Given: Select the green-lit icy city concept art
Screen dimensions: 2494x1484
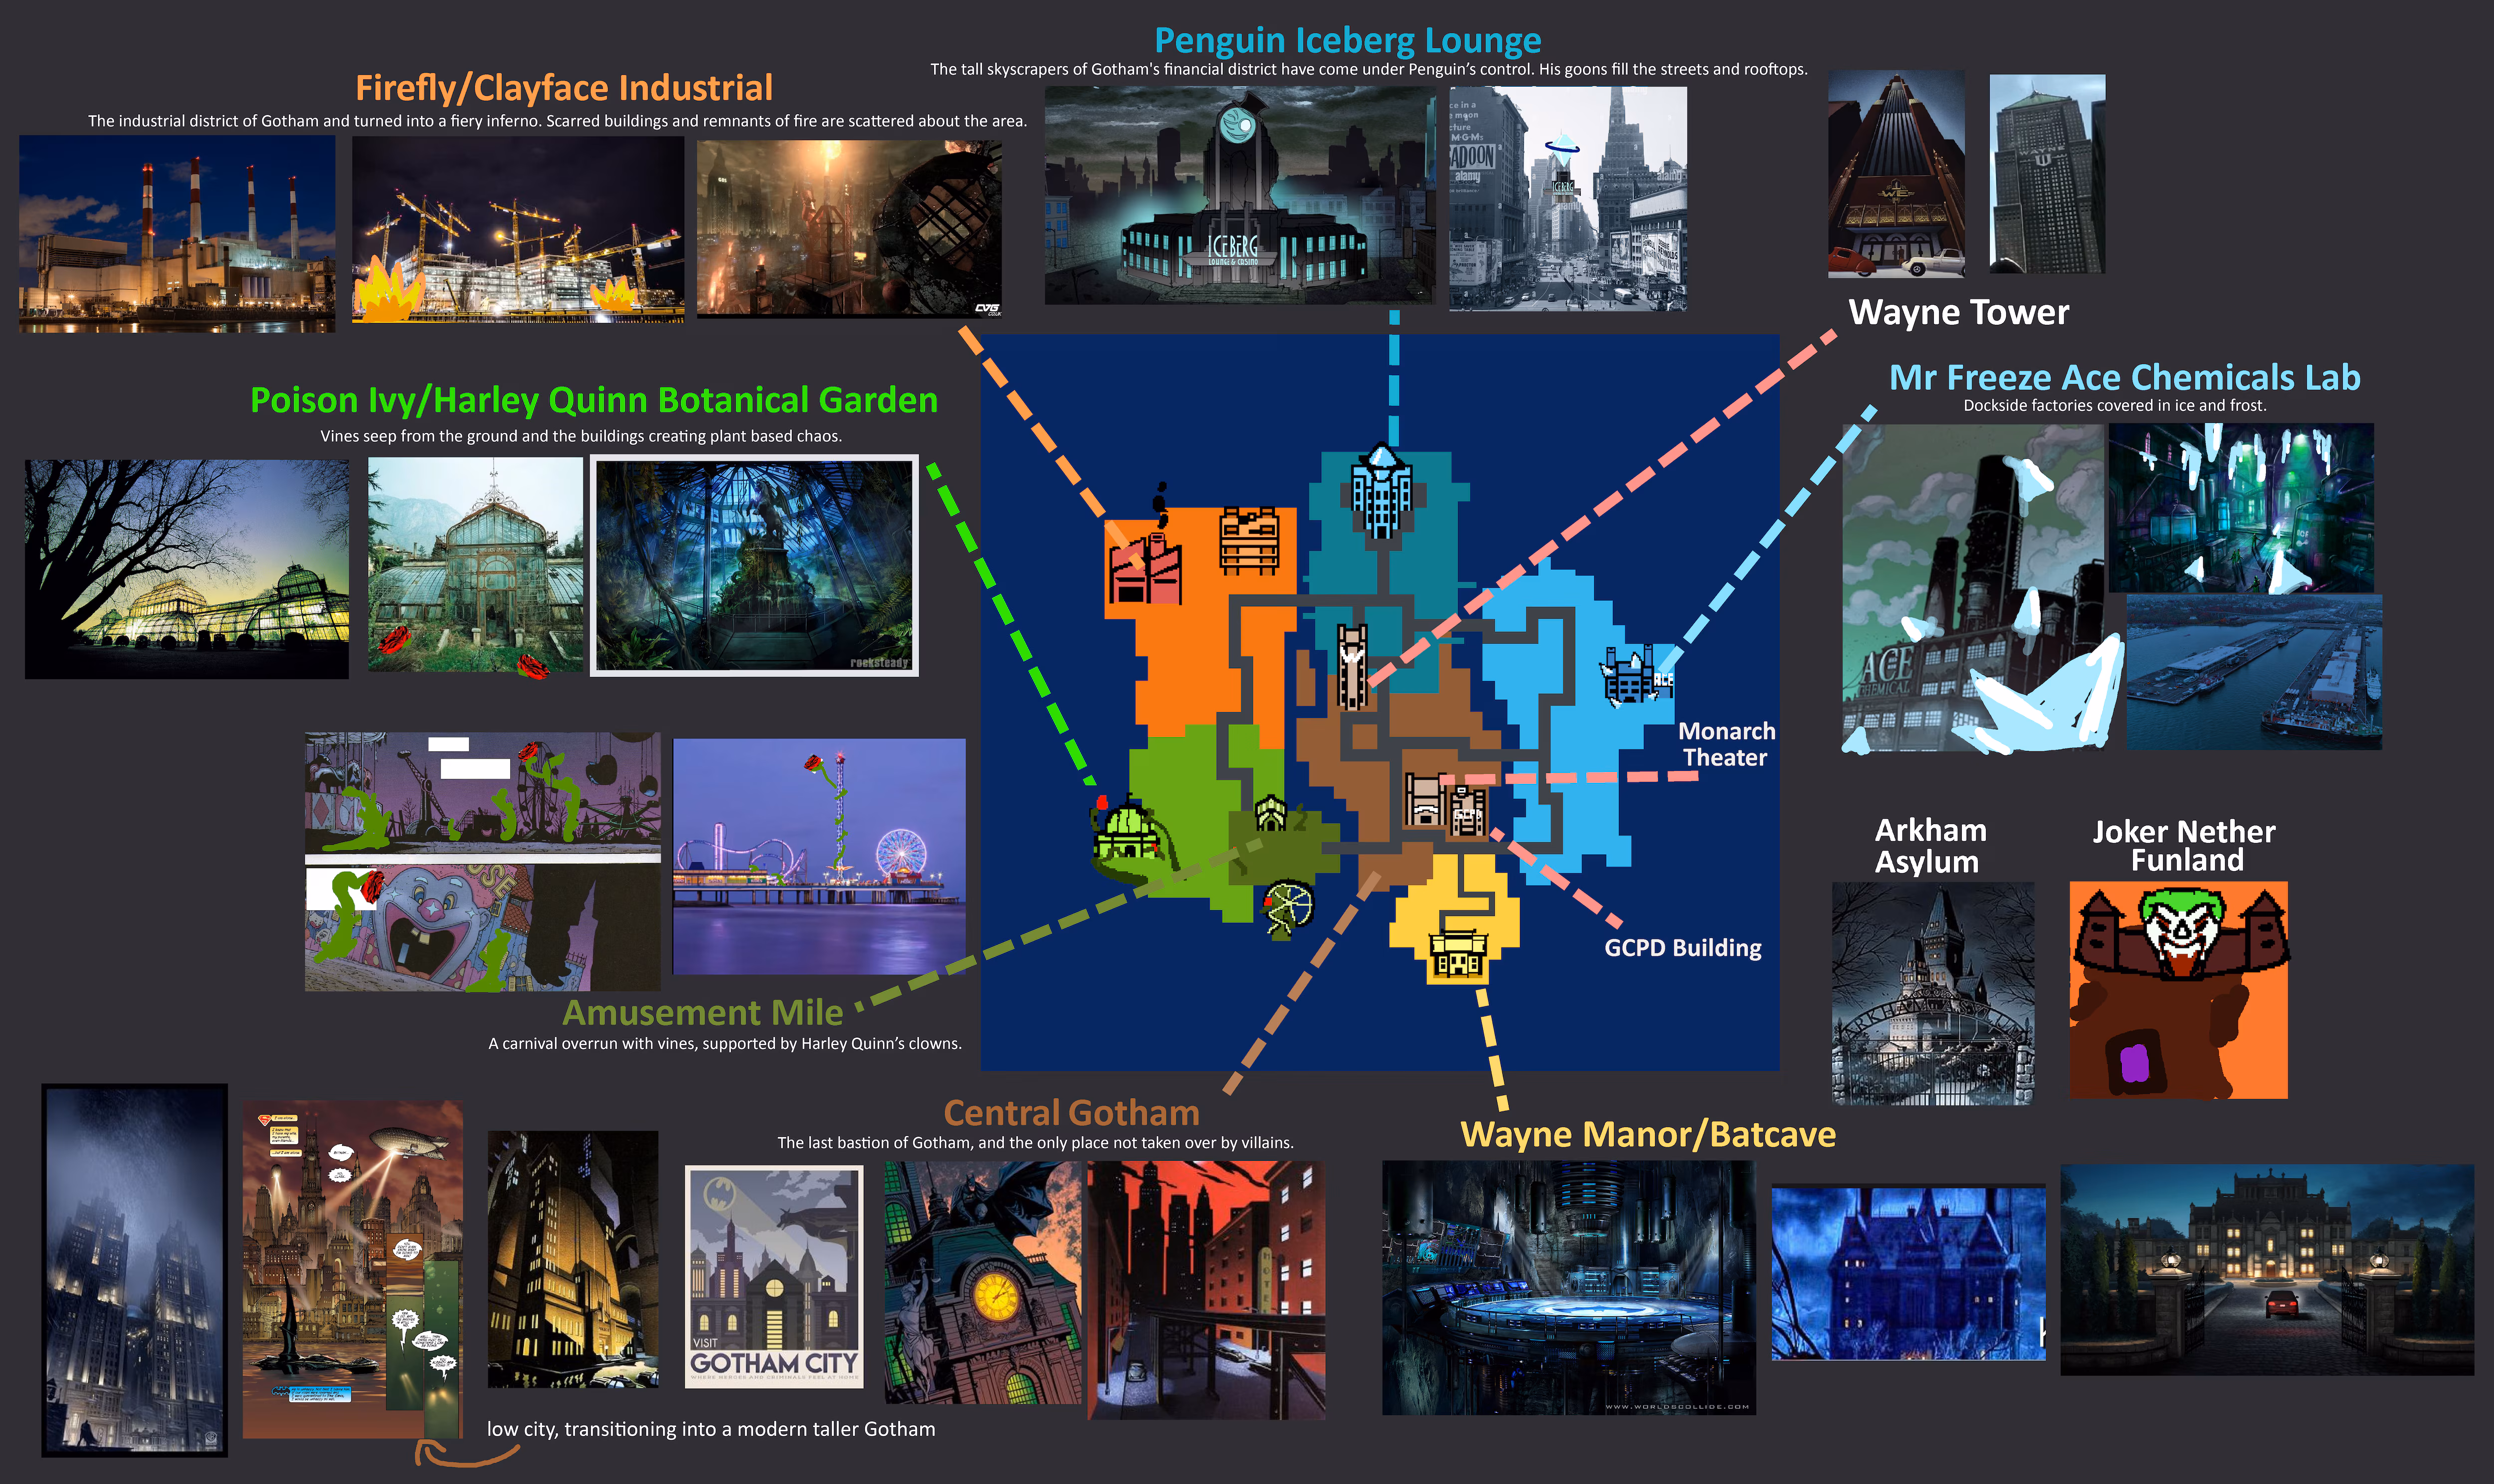Looking at the screenshot, I should click(2241, 508).
